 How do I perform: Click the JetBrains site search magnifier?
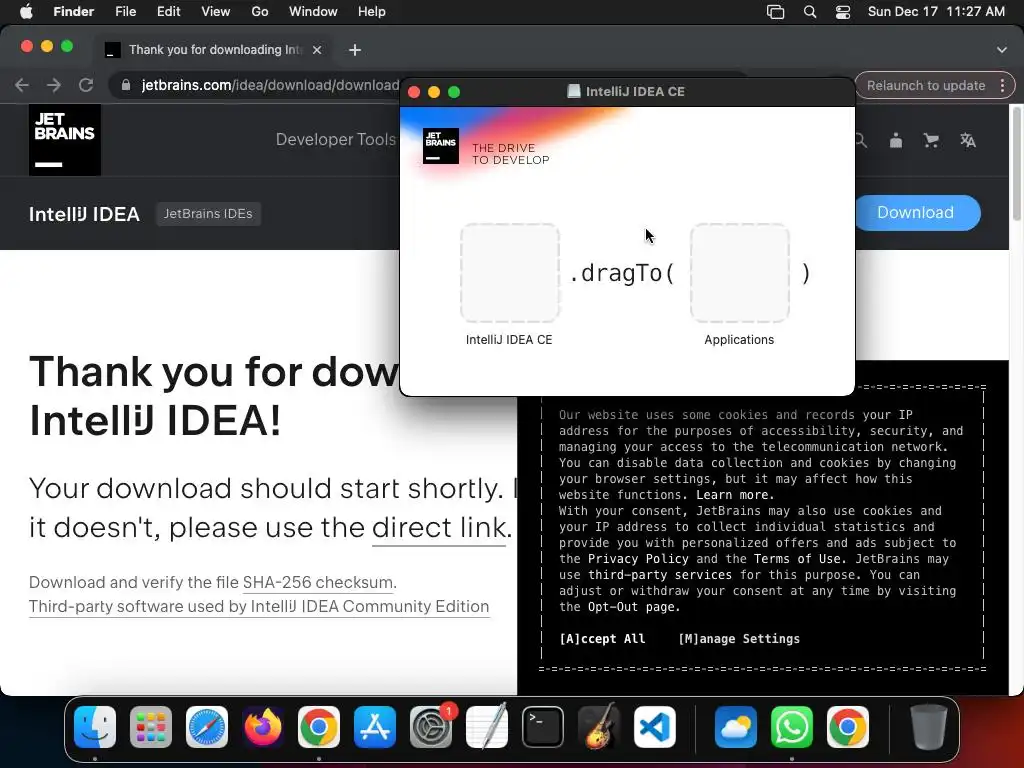[861, 140]
